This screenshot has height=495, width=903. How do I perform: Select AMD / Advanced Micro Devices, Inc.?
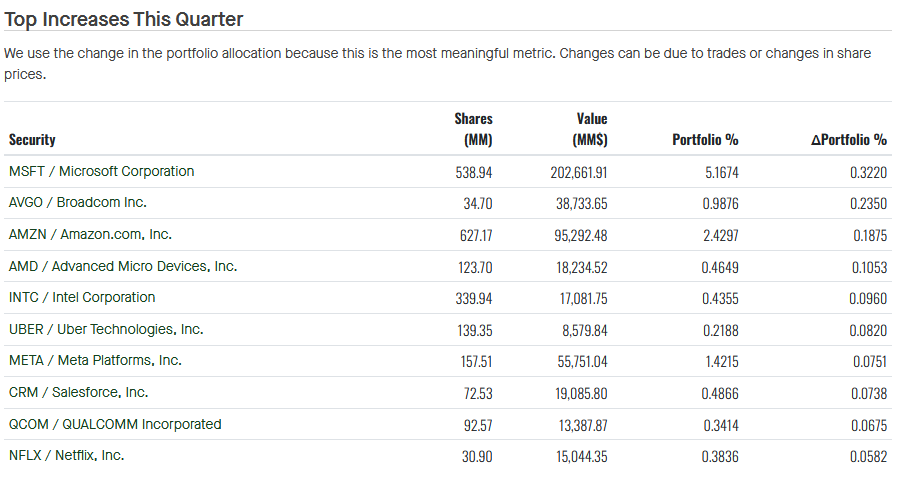tap(122, 267)
